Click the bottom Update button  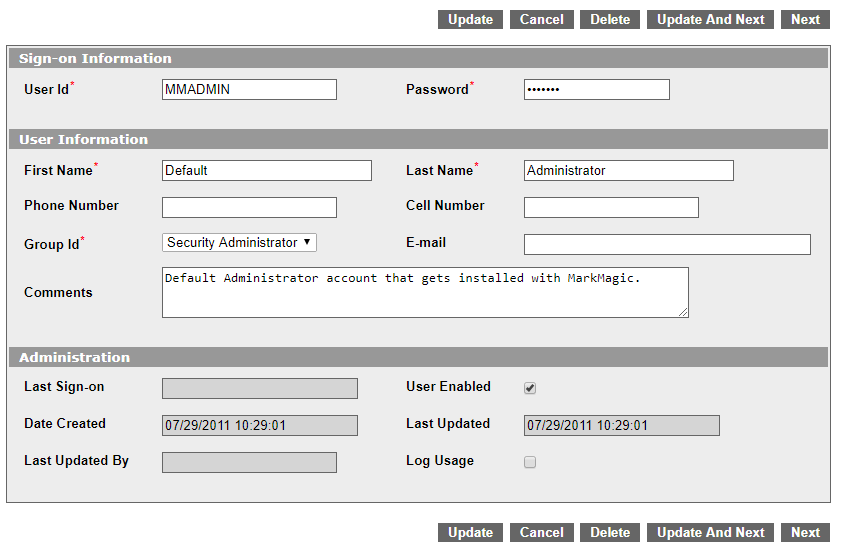coord(470,532)
